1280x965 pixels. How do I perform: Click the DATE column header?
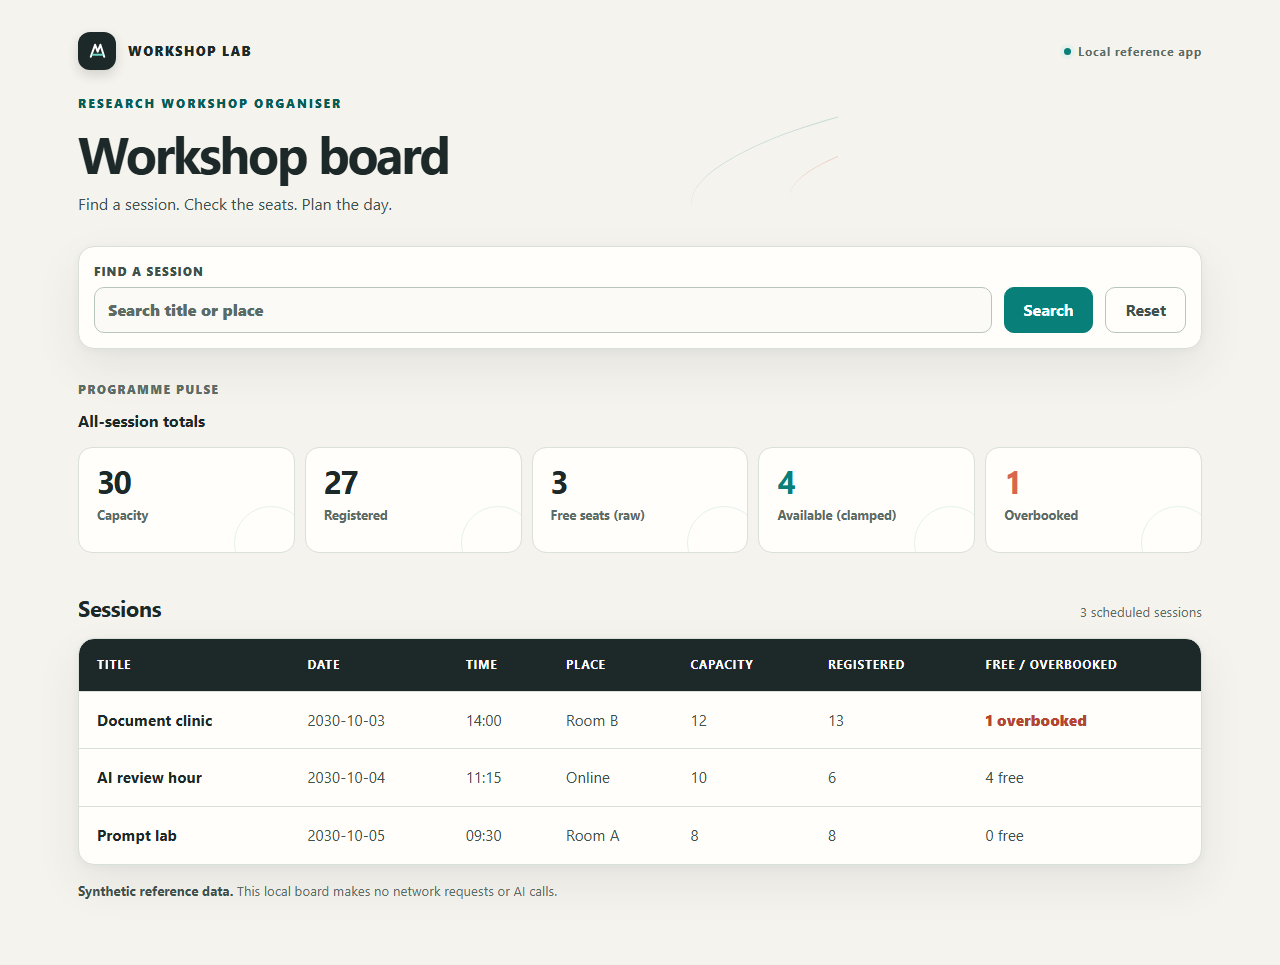(324, 665)
